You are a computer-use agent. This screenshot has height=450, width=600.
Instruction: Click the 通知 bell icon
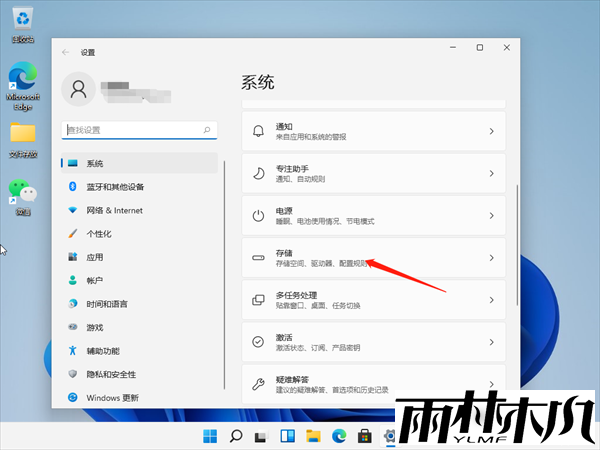(258, 131)
